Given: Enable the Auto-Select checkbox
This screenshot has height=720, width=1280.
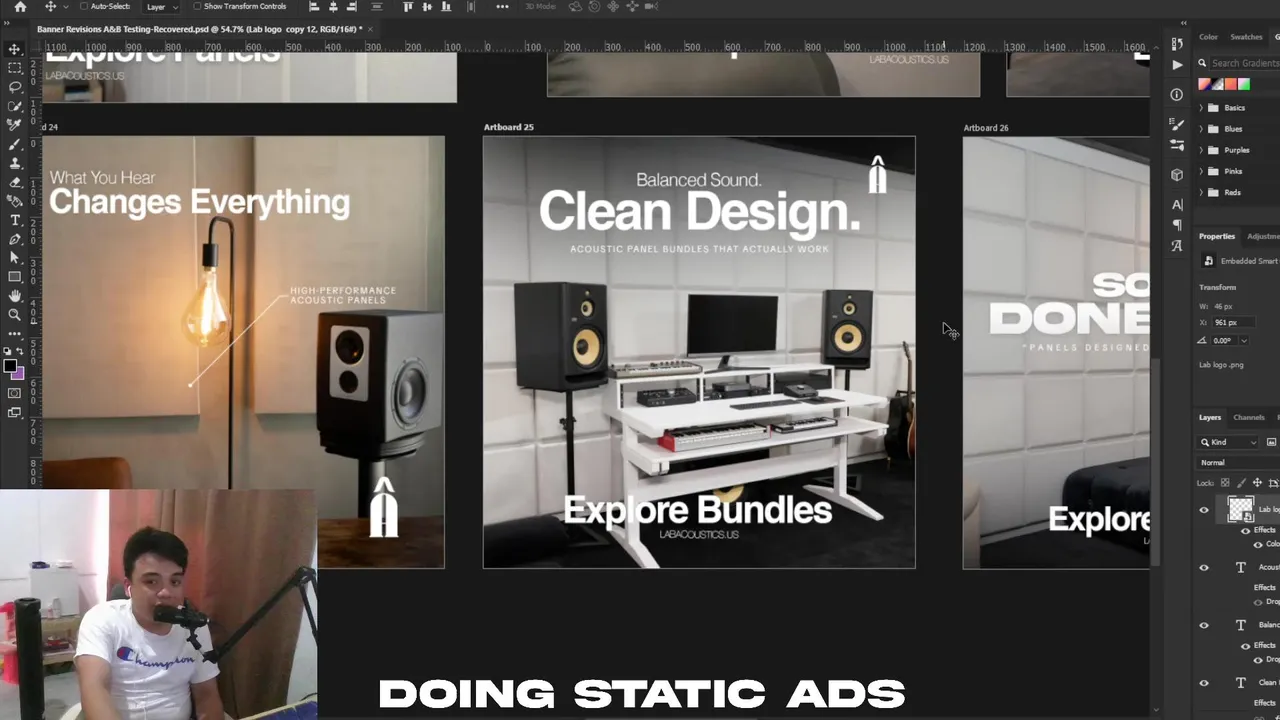Looking at the screenshot, I should [82, 7].
